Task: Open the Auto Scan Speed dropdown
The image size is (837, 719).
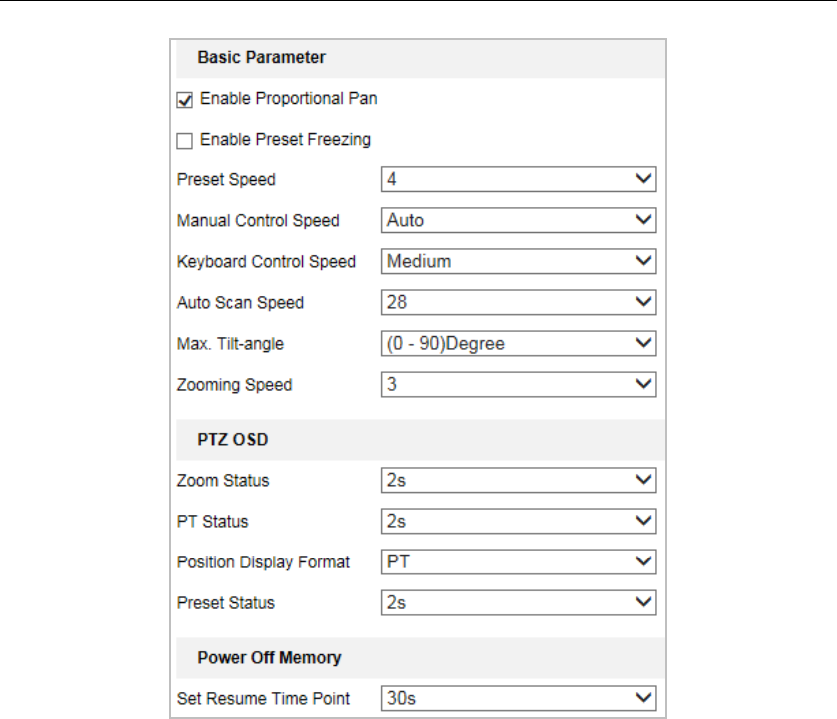Action: 518,302
